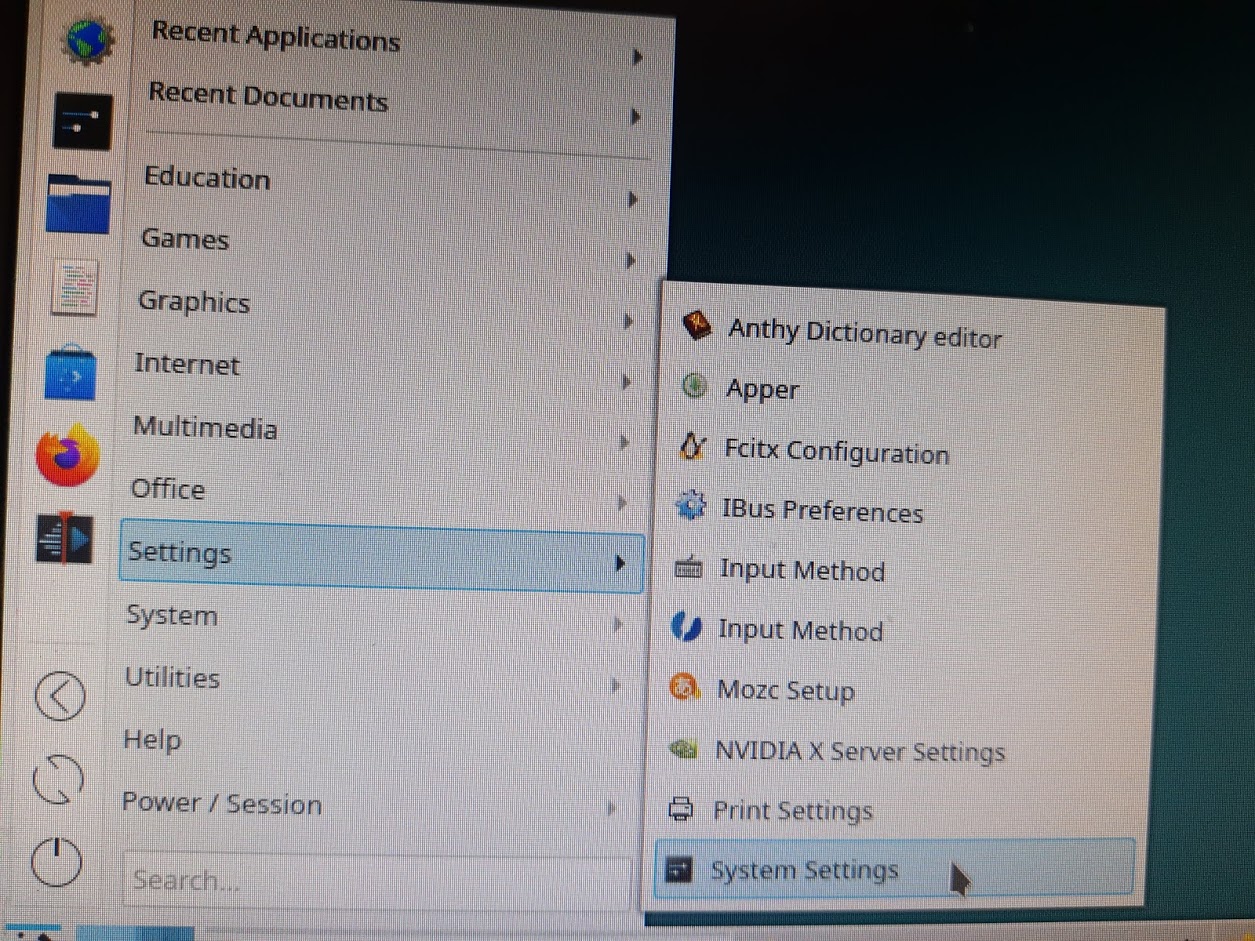The width and height of the screenshot is (1255, 941).
Task: Expand the Recent Applications submenu arrow
Action: coord(637,58)
